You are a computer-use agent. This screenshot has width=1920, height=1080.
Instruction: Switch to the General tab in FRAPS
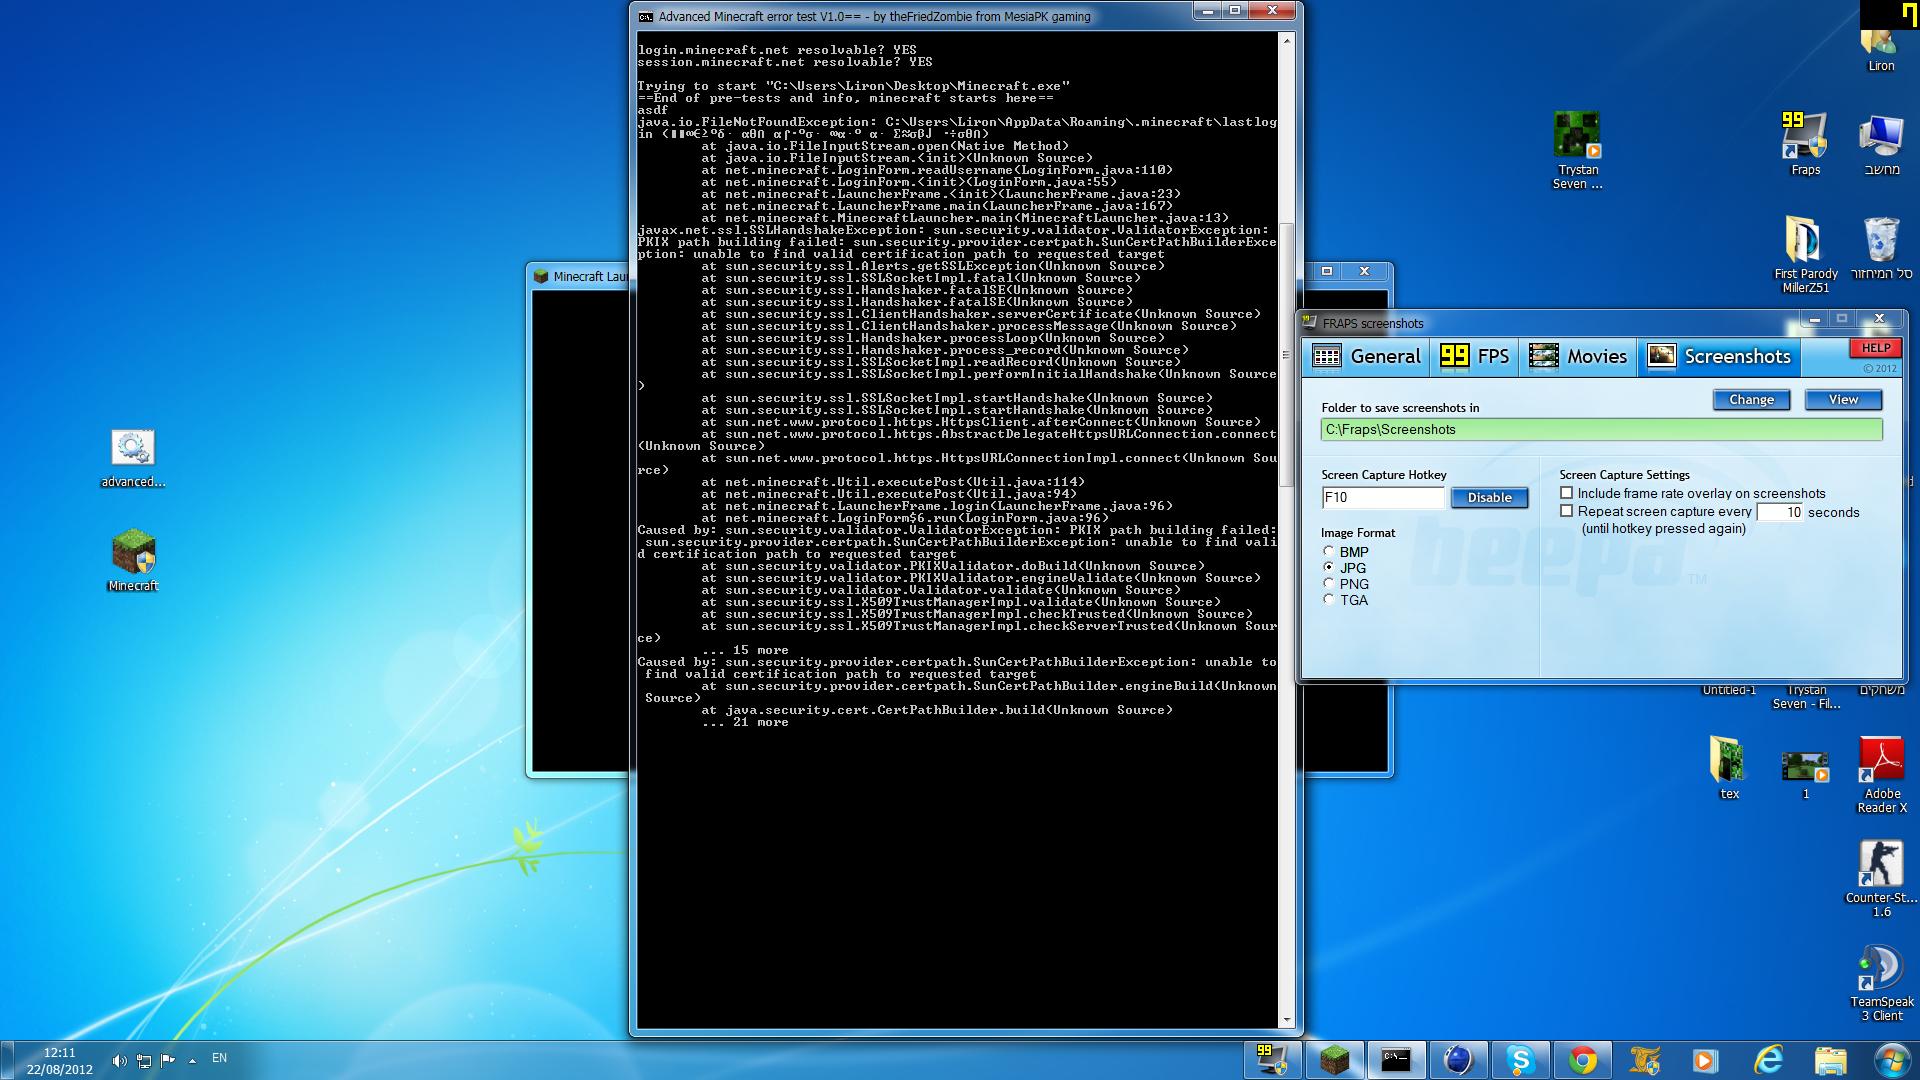tap(1367, 357)
